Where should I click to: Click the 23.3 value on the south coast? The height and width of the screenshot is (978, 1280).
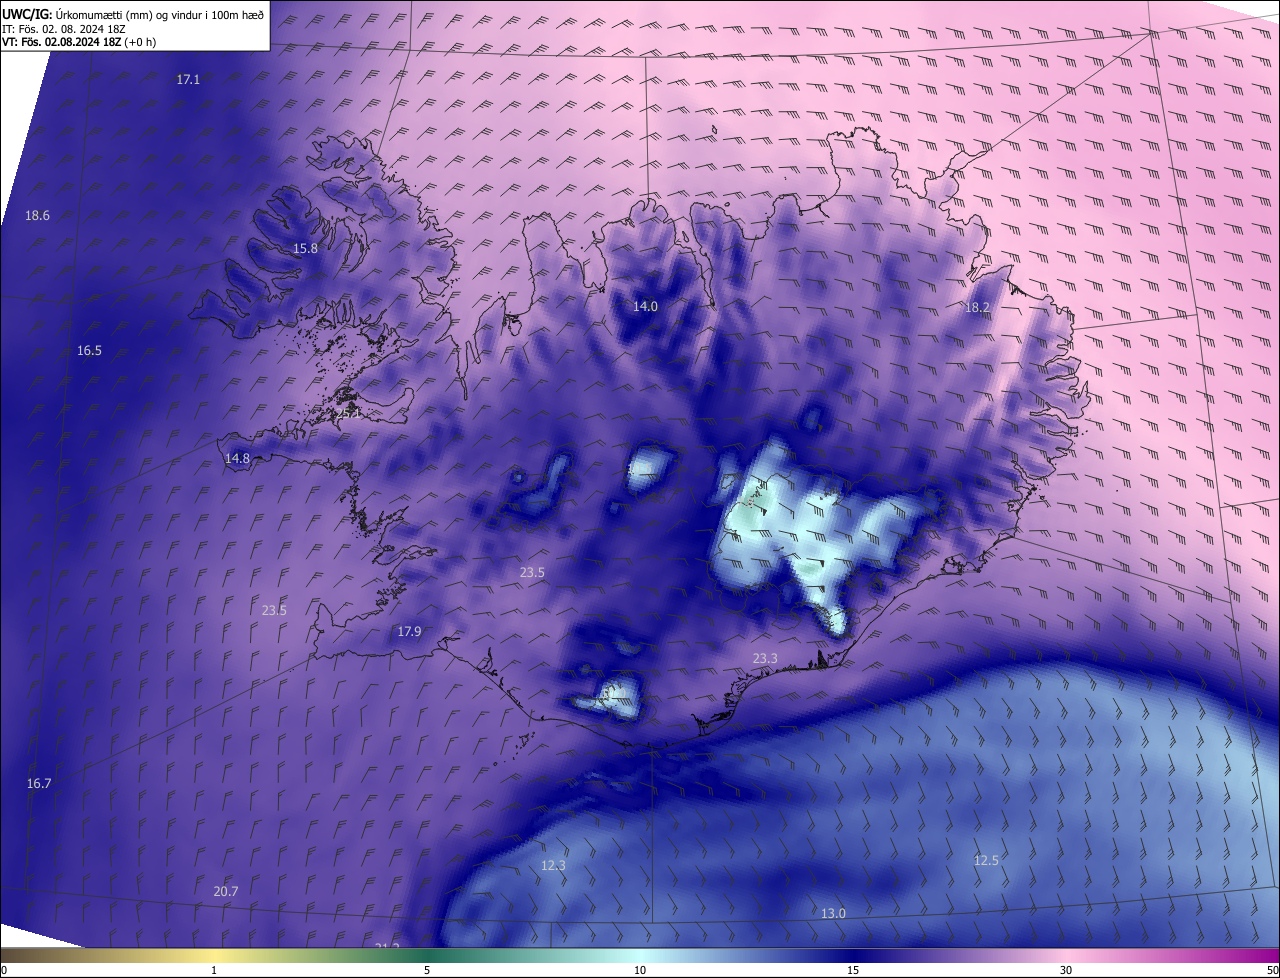pos(765,657)
